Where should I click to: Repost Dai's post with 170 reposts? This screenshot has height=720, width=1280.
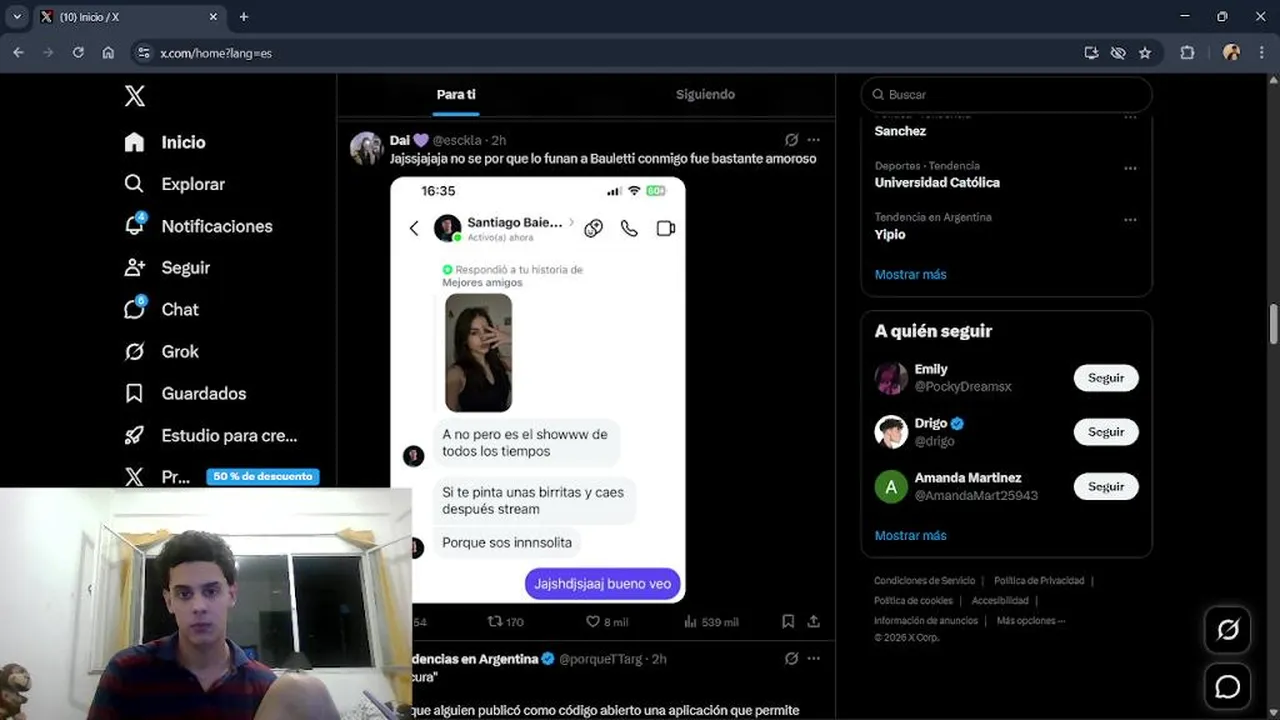tap(505, 621)
